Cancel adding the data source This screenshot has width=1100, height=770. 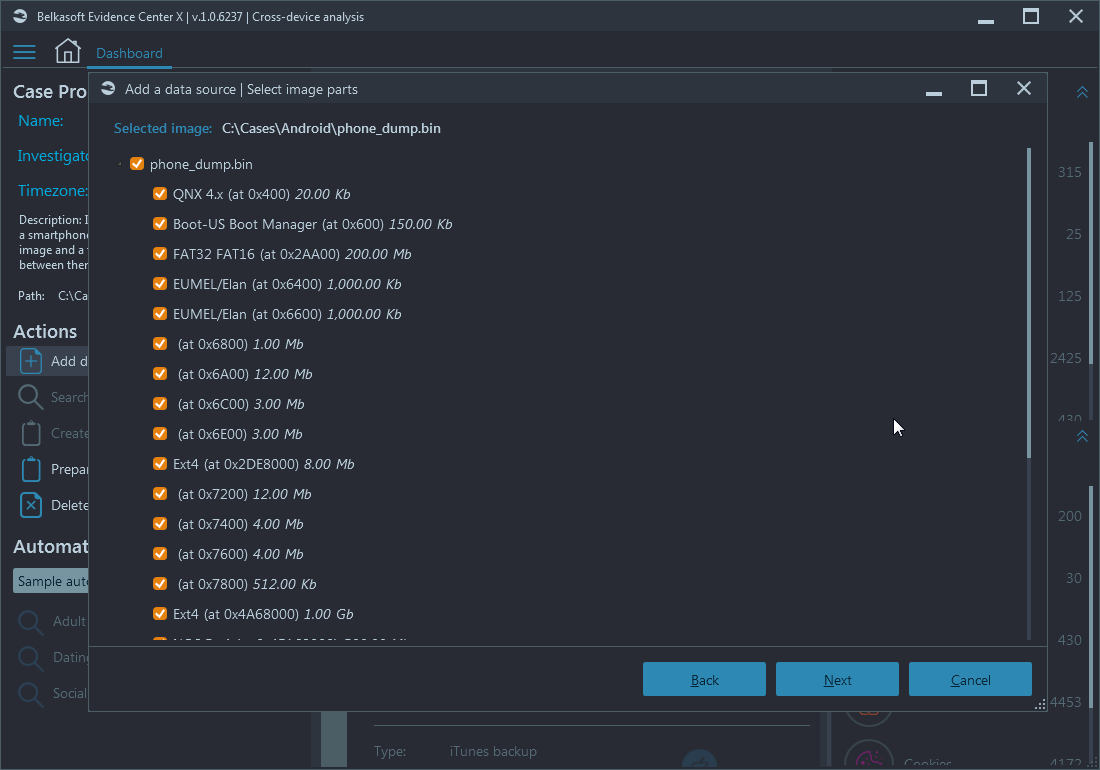[970, 680]
